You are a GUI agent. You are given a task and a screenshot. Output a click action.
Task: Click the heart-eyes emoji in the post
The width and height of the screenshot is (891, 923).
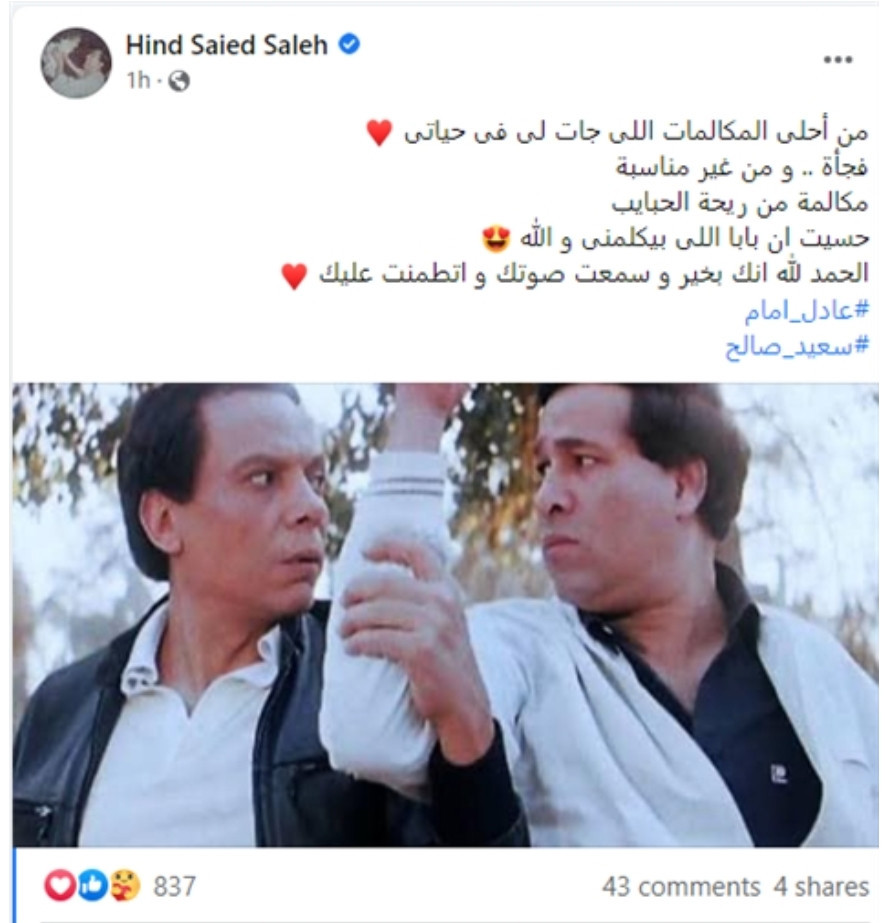pos(496,238)
